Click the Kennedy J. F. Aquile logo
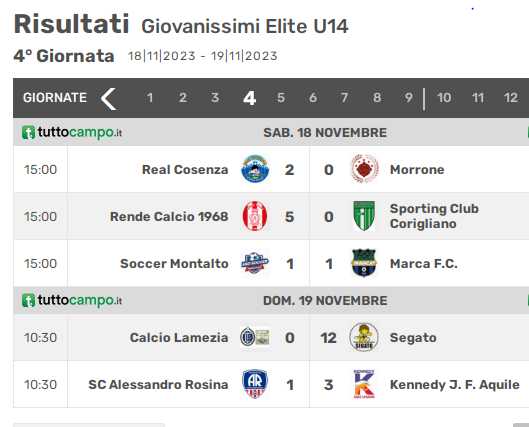The height and width of the screenshot is (427, 529). coord(364,384)
